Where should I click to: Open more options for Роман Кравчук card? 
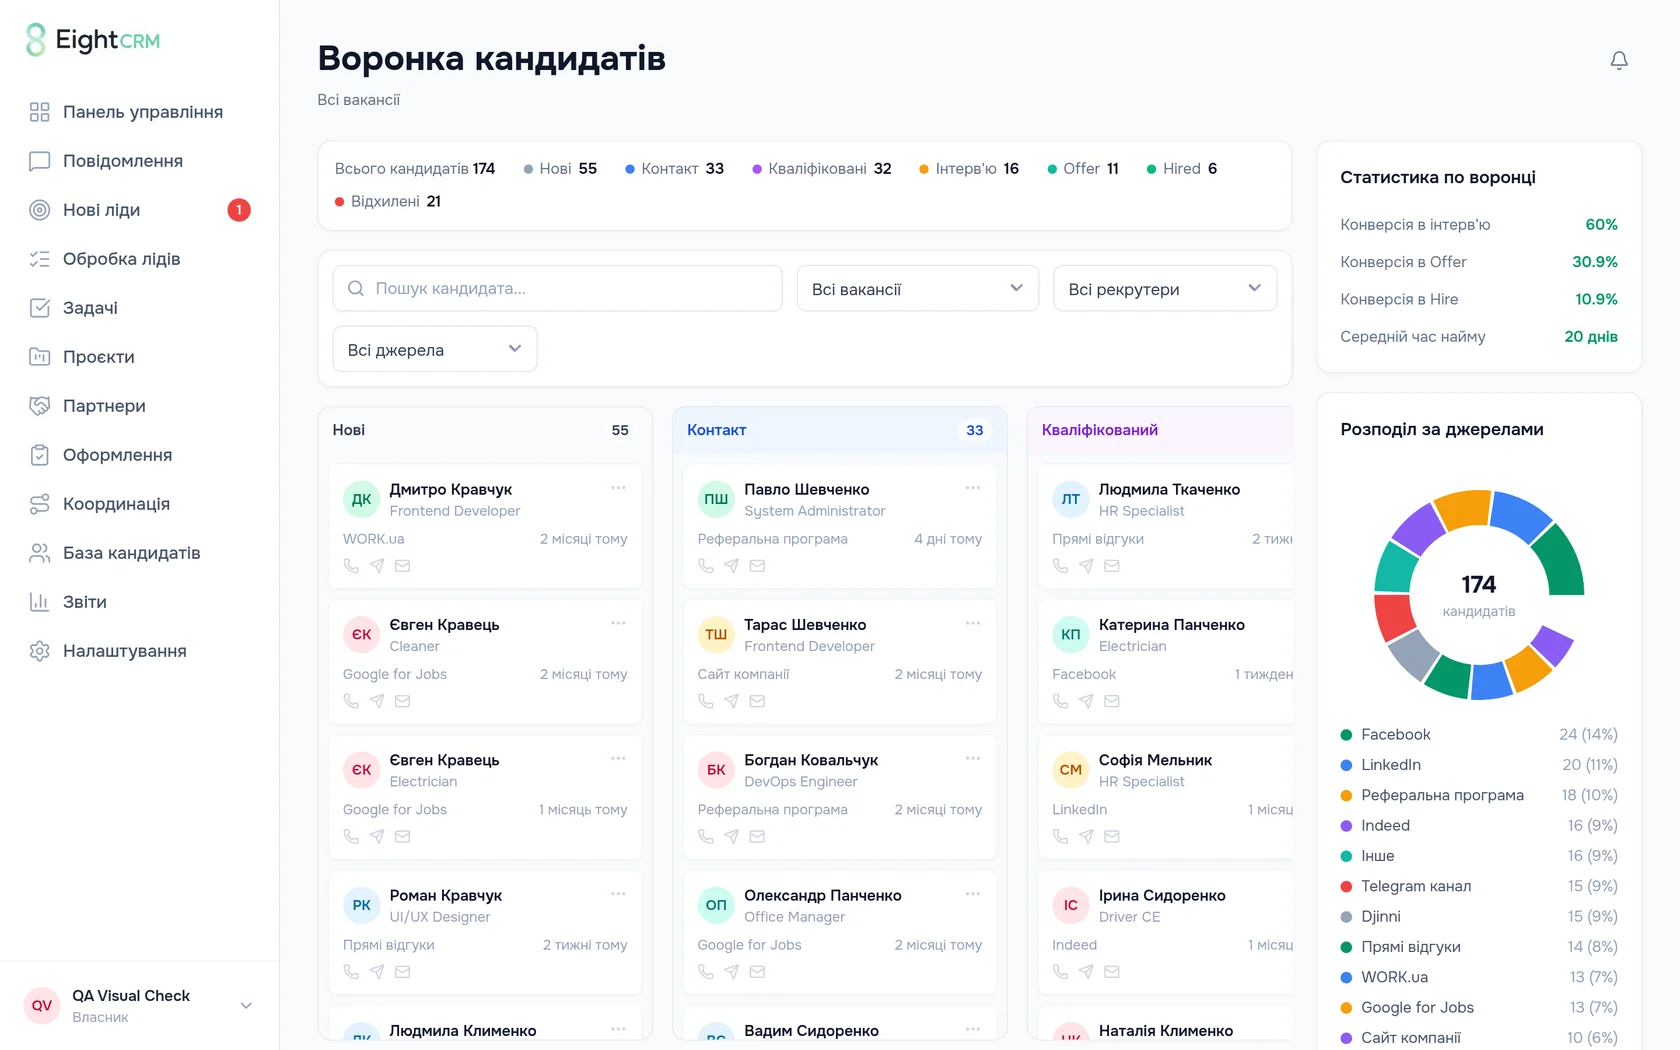(618, 894)
